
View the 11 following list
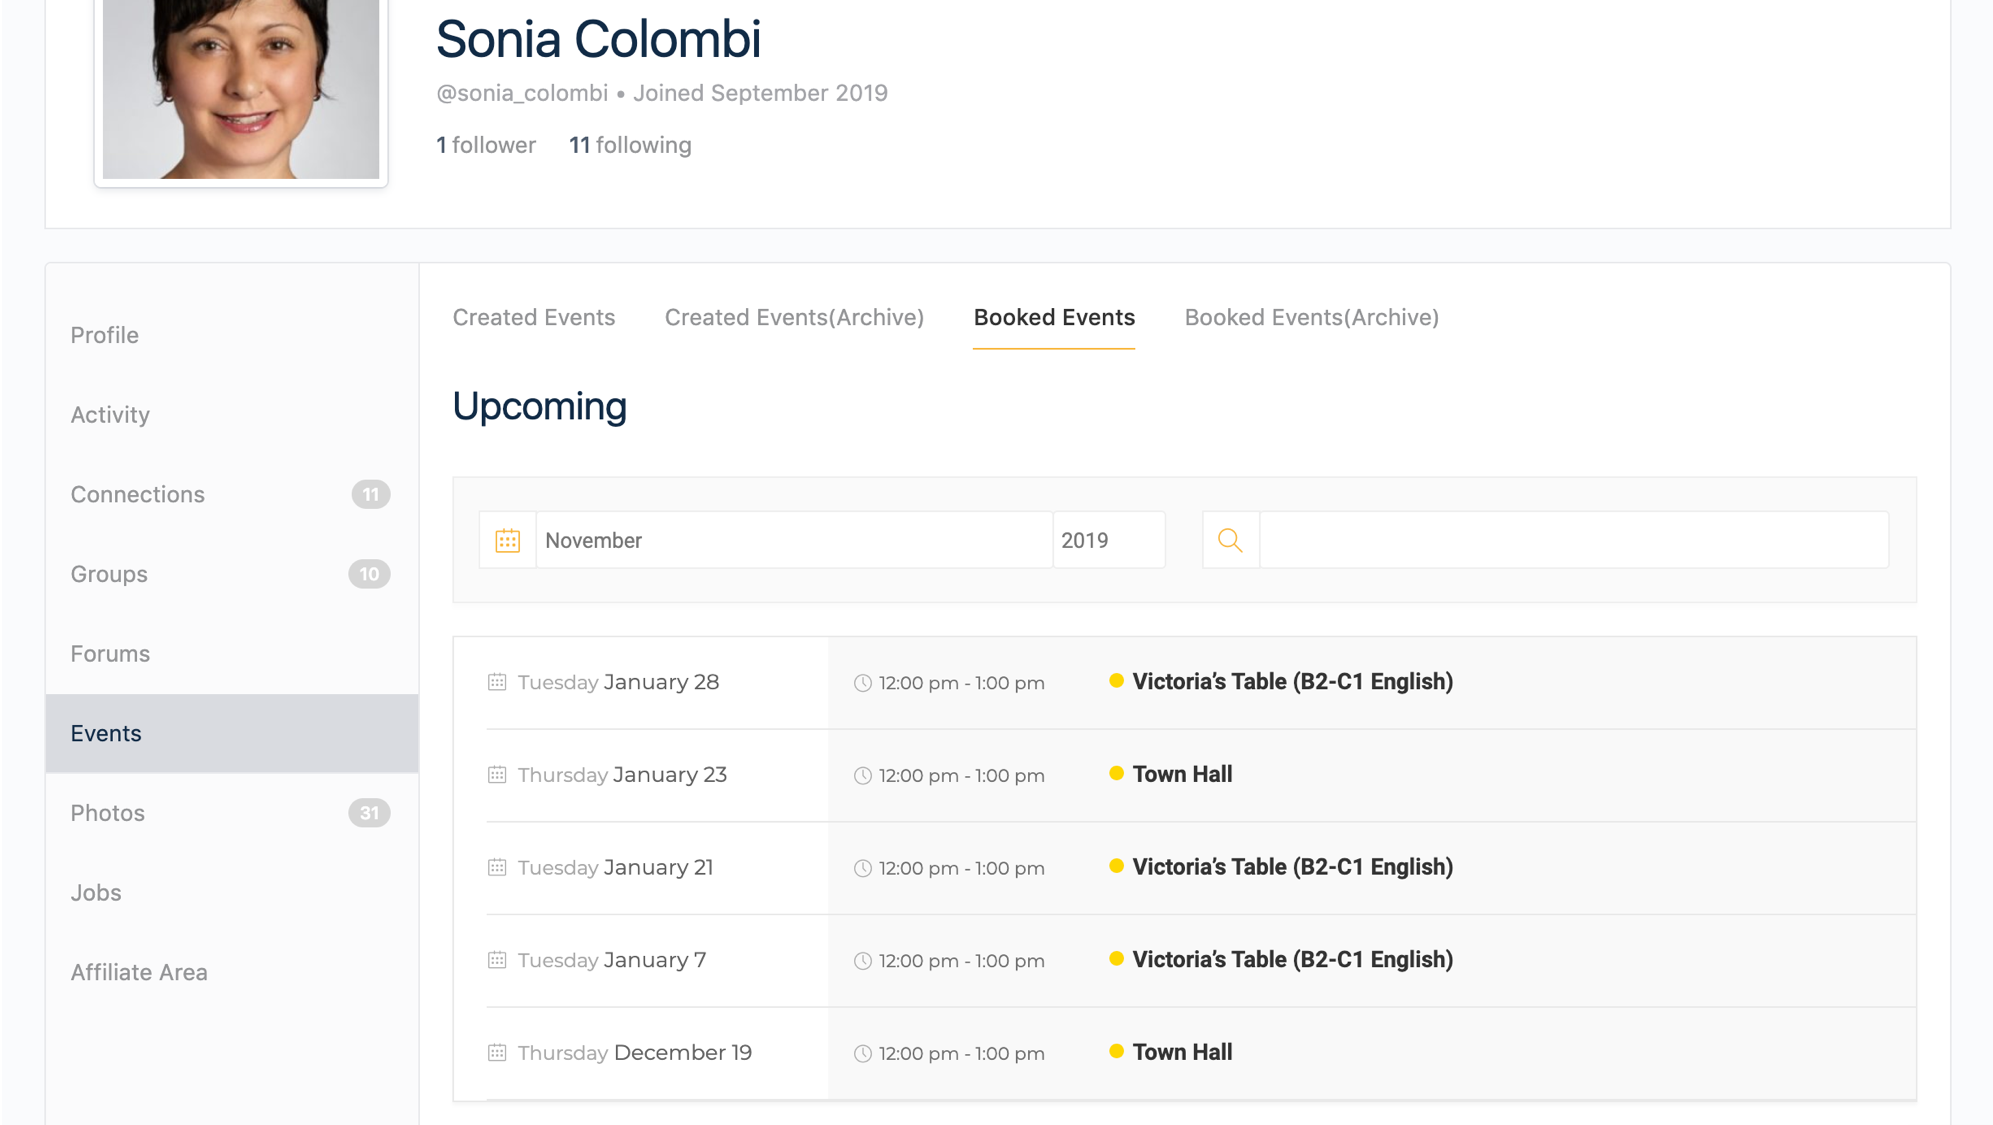coord(630,145)
